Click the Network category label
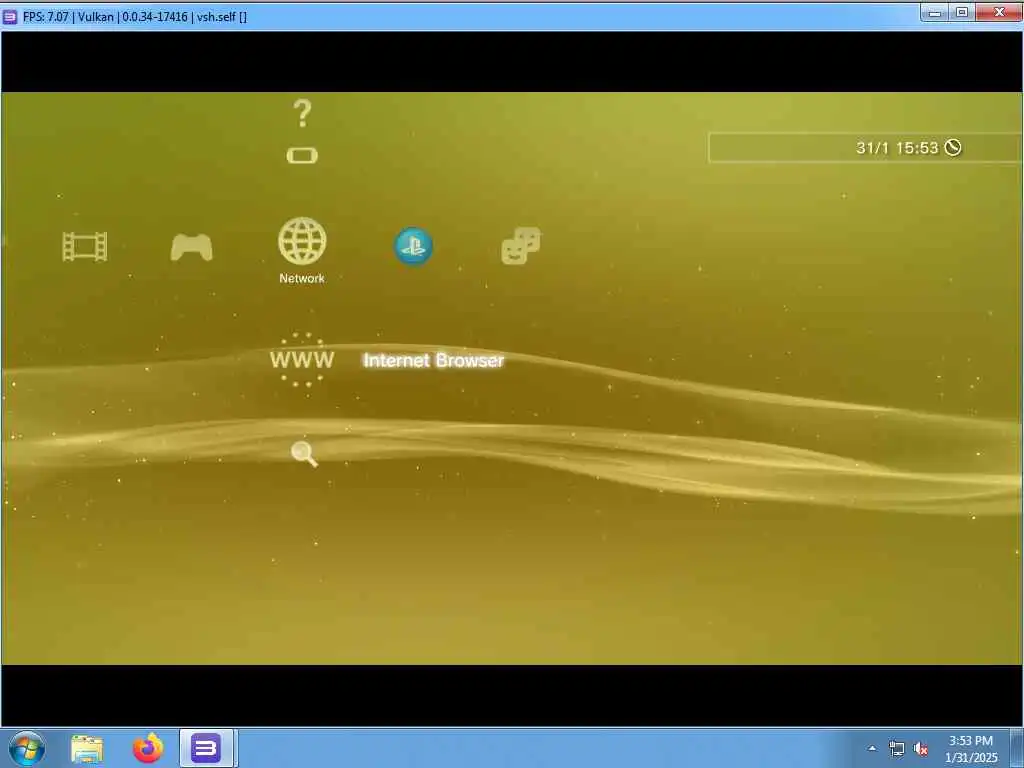1024x768 pixels. (302, 278)
